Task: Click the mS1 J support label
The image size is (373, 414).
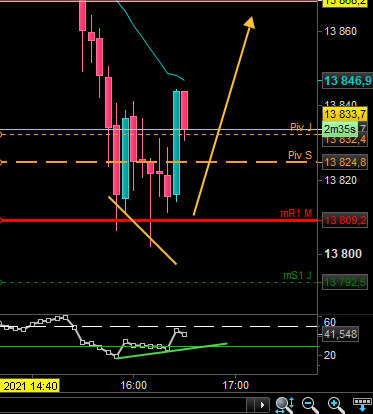Action: (x=297, y=275)
